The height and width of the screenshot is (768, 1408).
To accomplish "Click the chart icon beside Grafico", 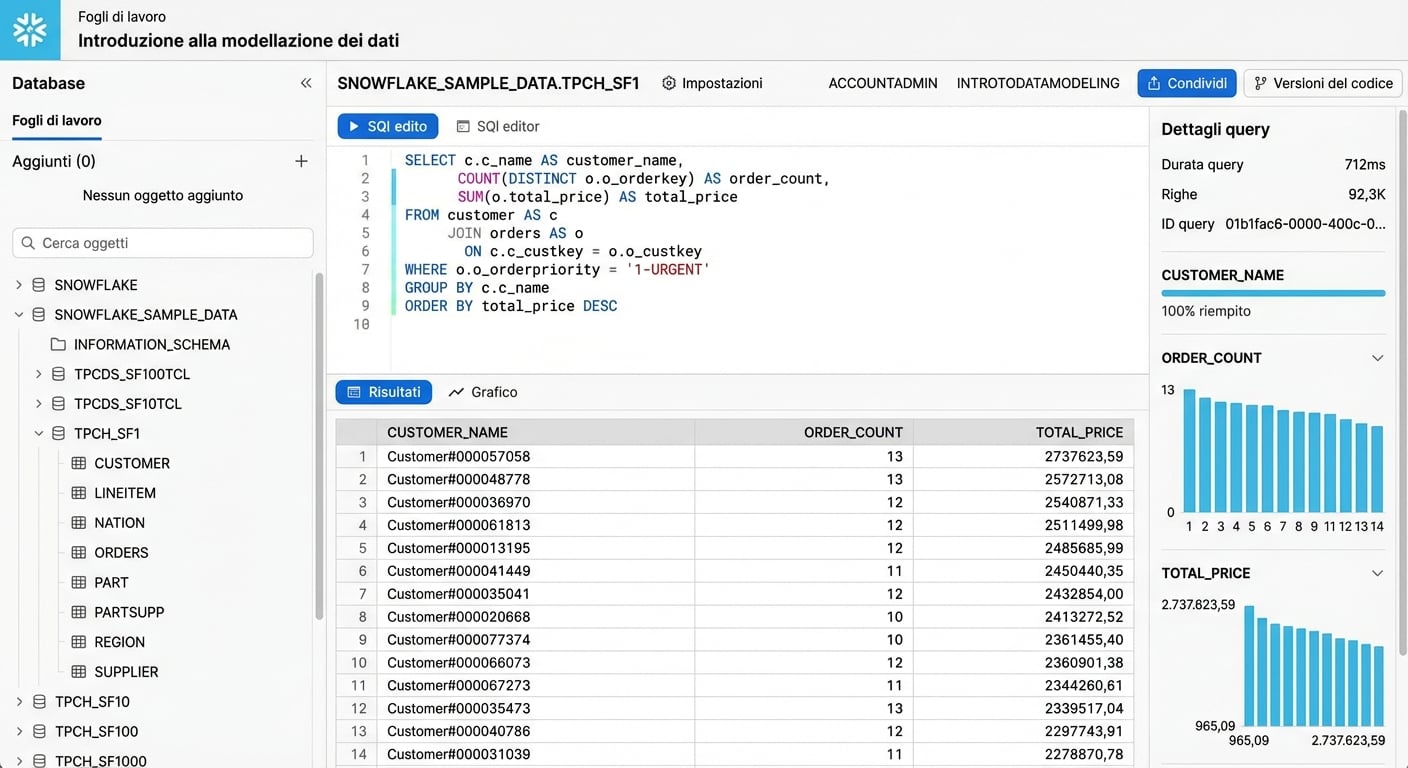I will (x=457, y=392).
